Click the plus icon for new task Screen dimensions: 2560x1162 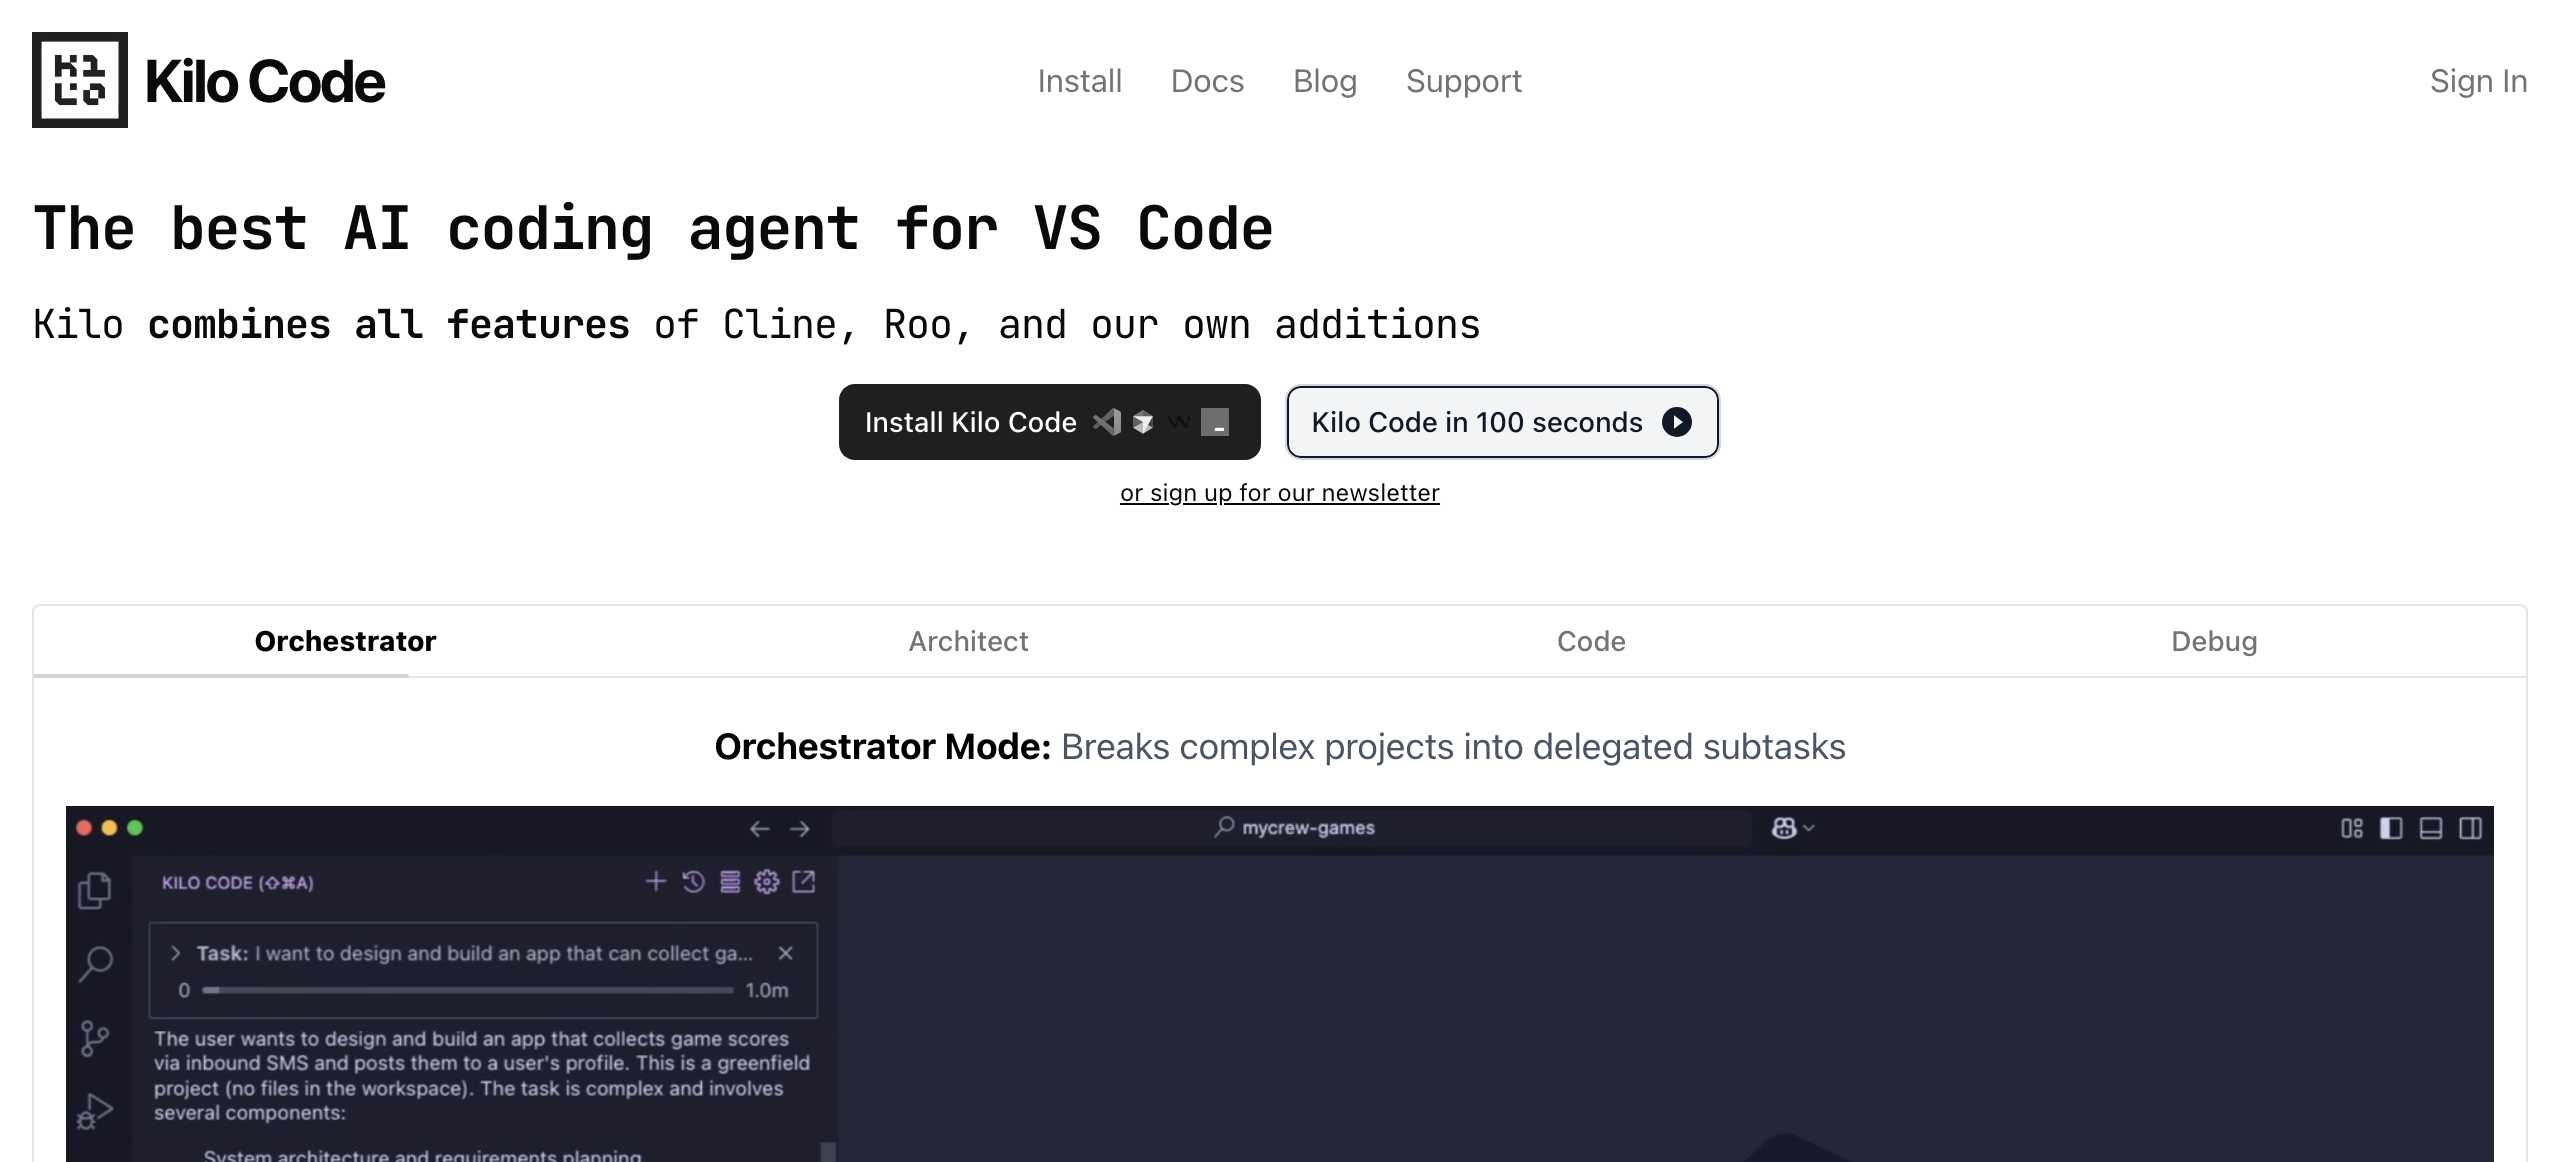coord(656,881)
